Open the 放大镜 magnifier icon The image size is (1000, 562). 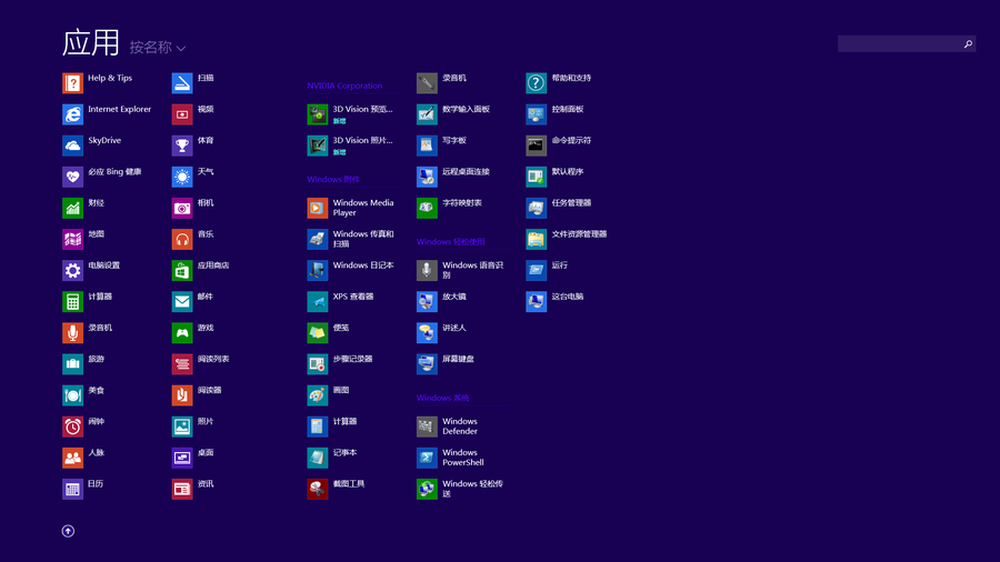(x=427, y=302)
